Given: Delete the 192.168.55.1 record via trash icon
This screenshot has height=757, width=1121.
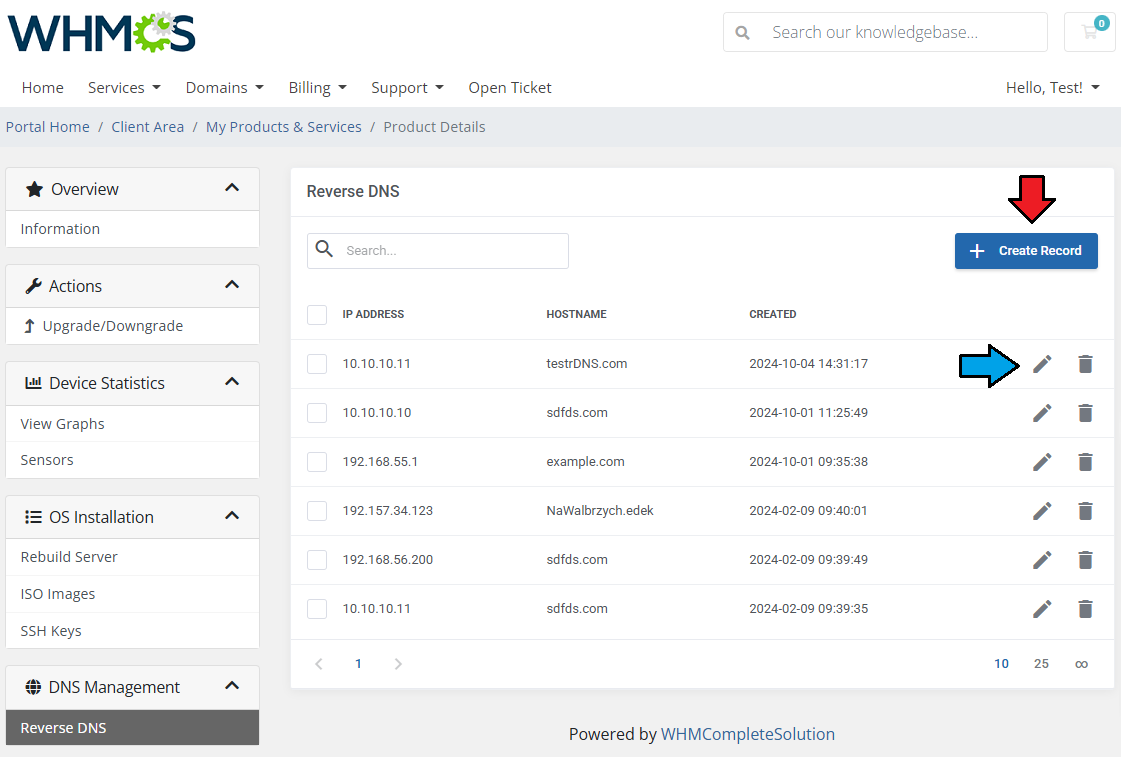Looking at the screenshot, I should (x=1085, y=462).
